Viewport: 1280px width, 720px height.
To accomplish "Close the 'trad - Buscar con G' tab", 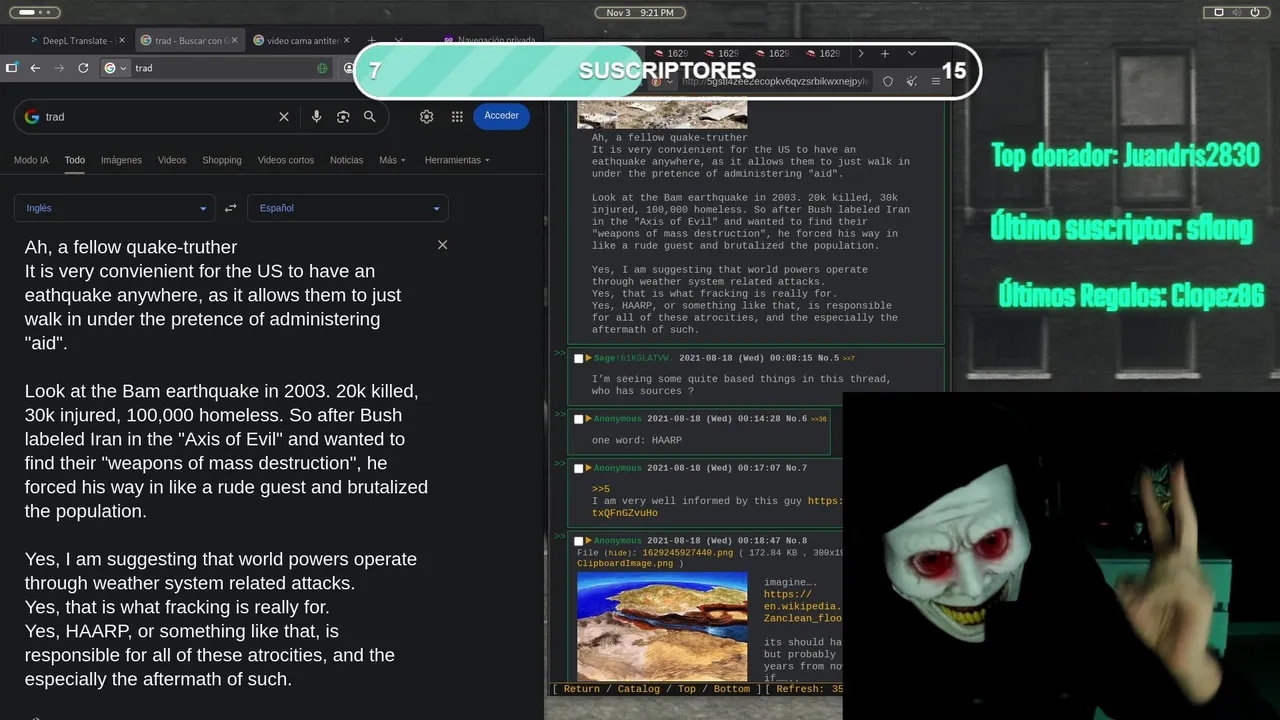I will click(235, 41).
